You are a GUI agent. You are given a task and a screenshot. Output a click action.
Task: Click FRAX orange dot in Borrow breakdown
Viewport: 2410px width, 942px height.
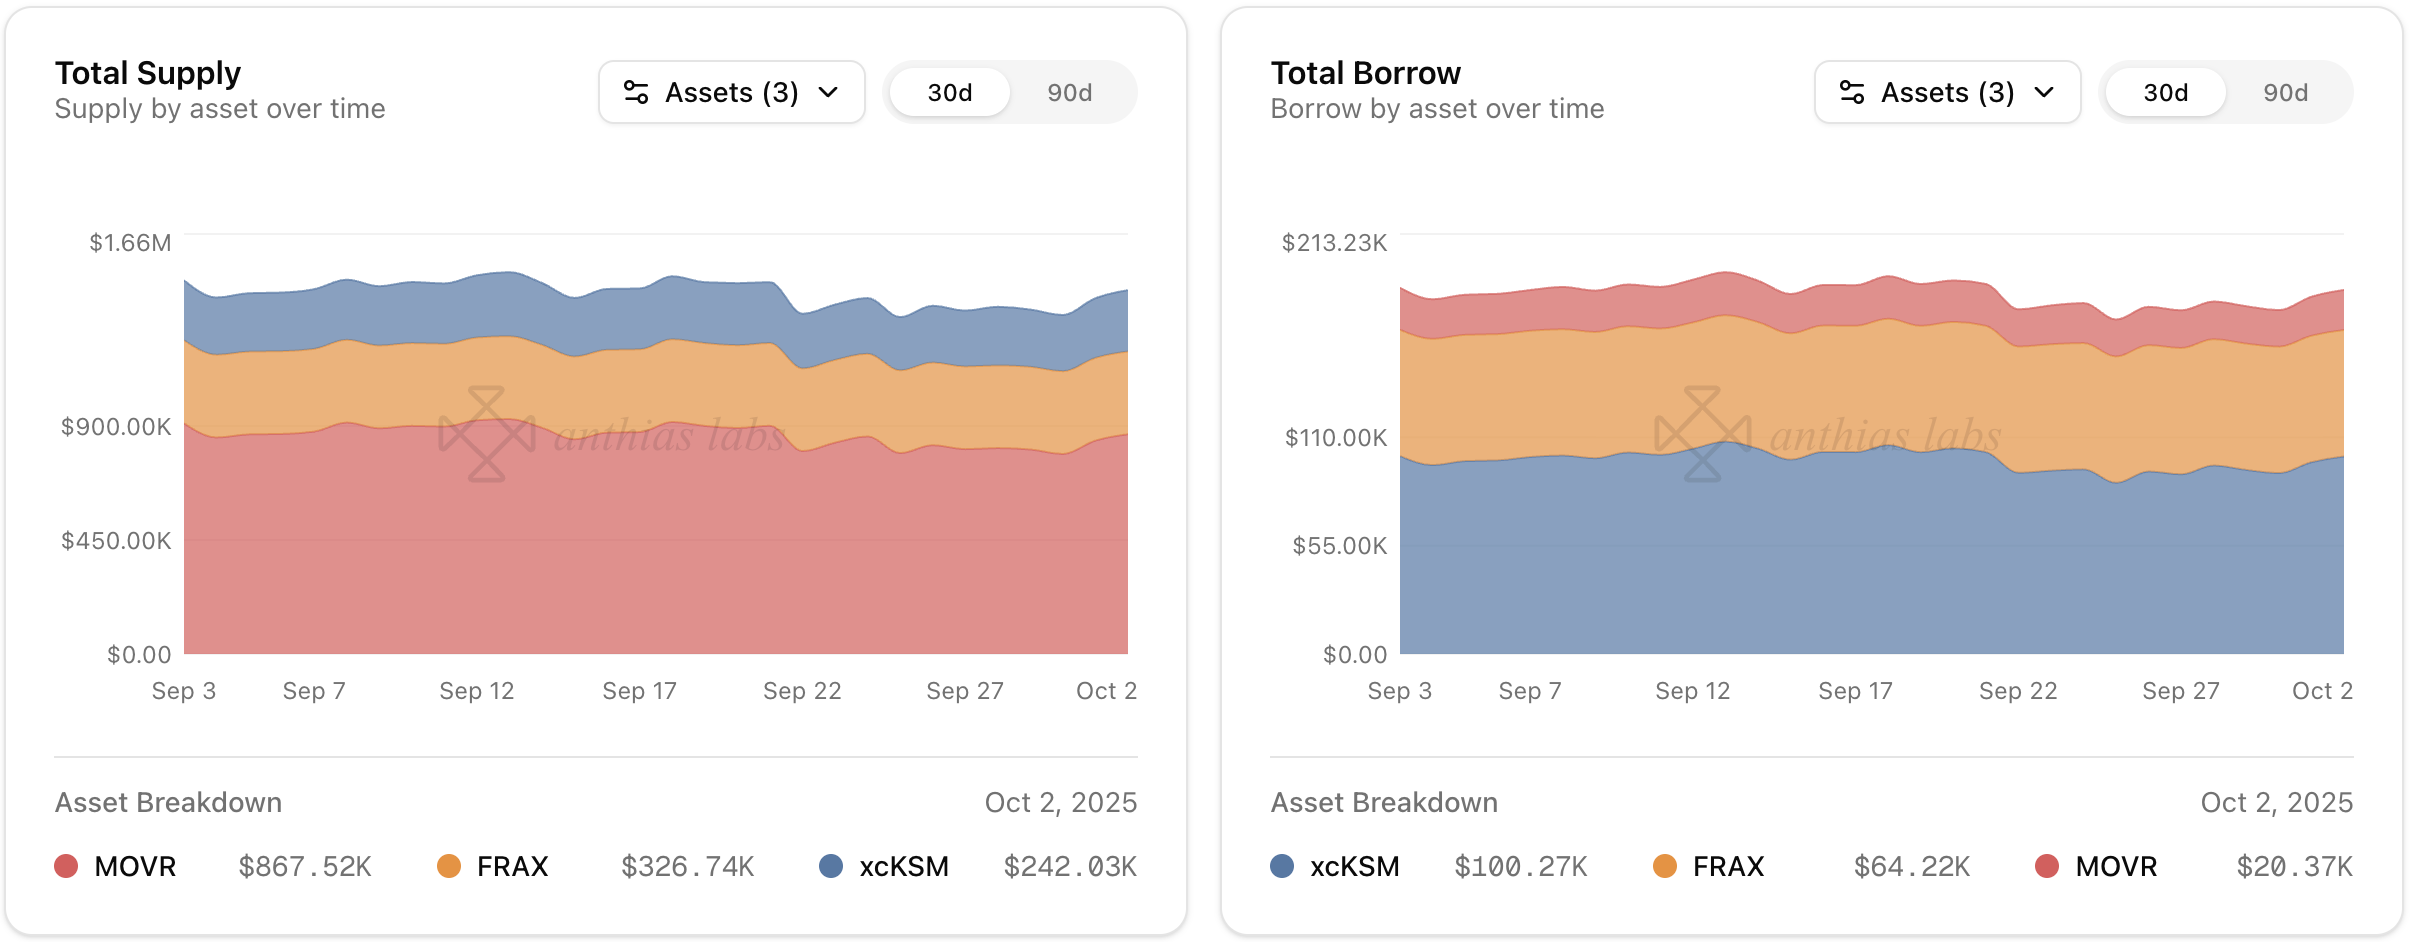(x=1665, y=866)
